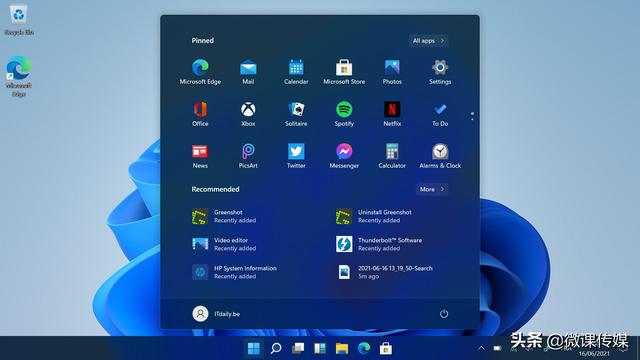Expand the All apps list

(x=428, y=40)
